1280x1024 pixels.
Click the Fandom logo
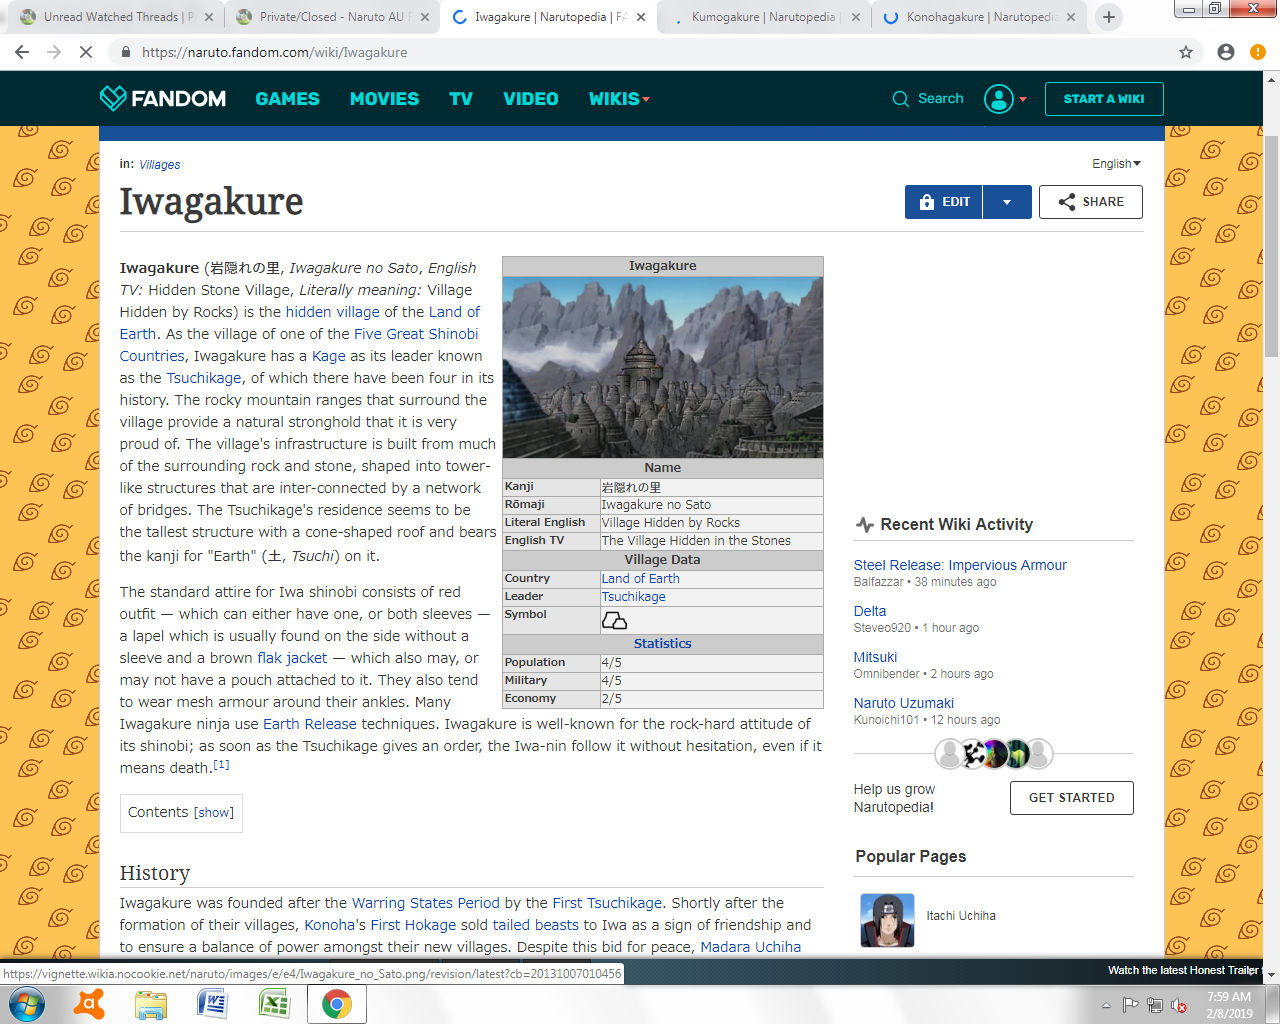point(163,98)
